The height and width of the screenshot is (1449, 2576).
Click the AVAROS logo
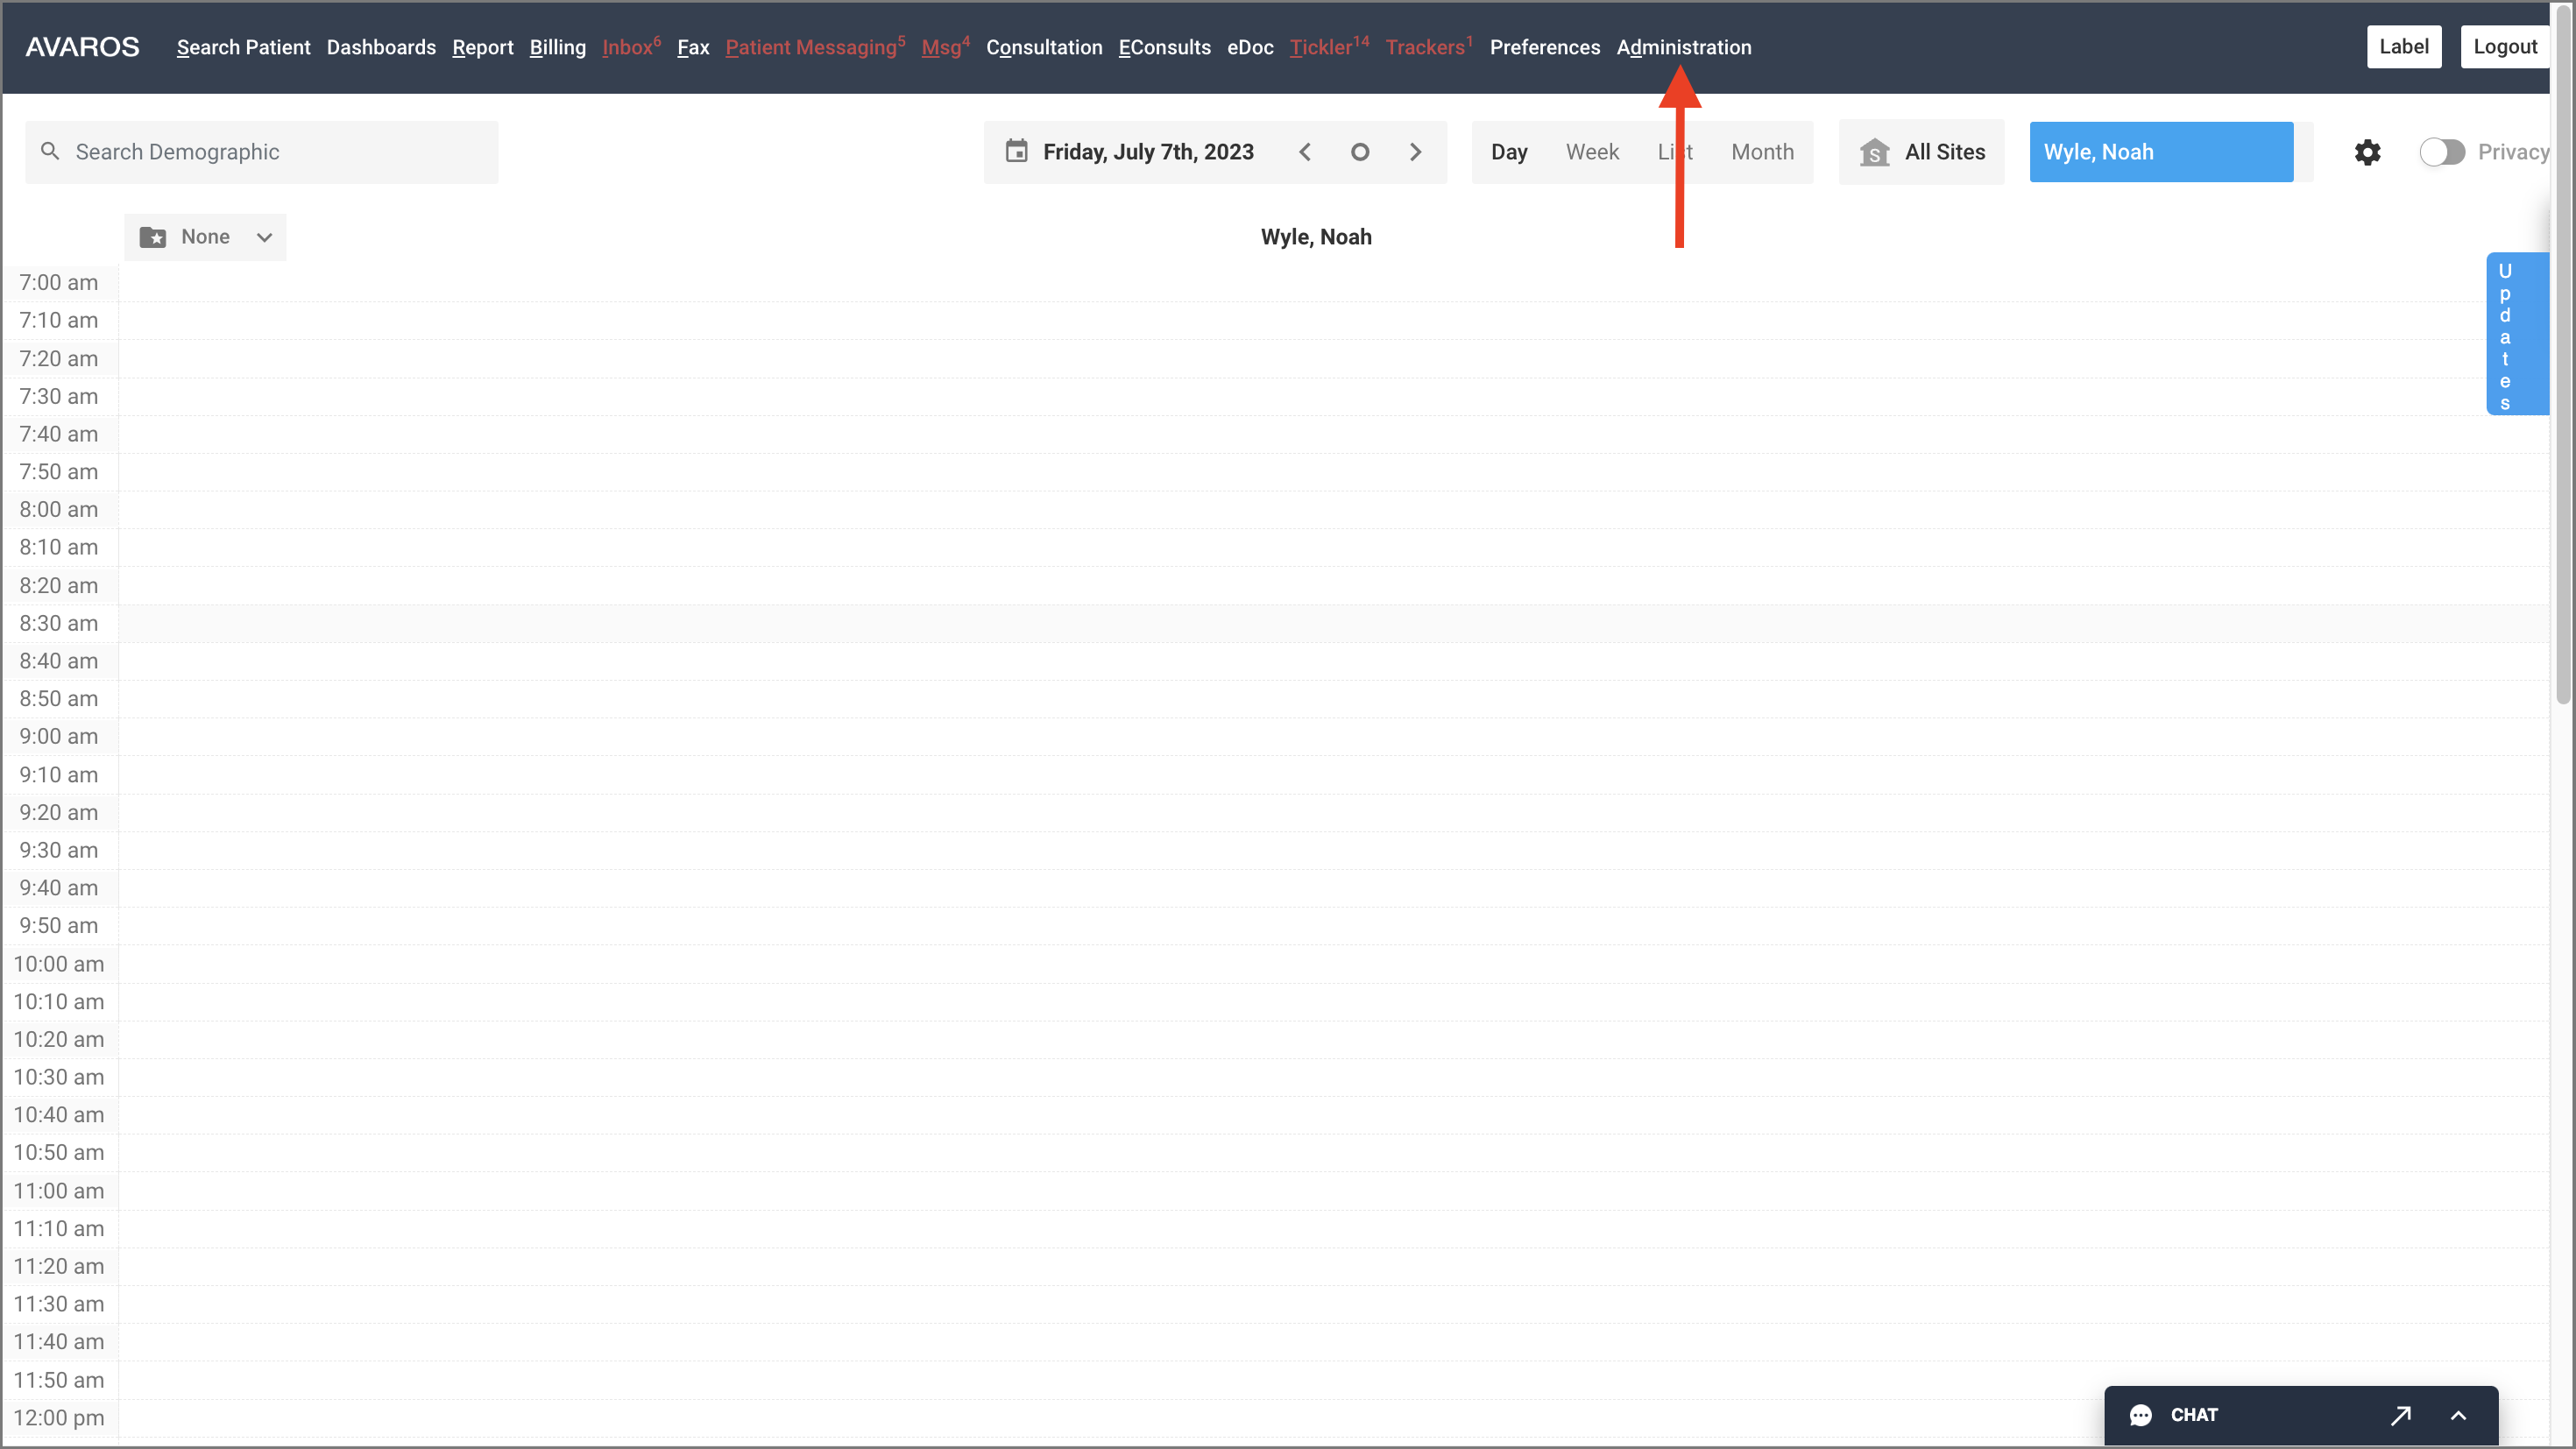[82, 47]
